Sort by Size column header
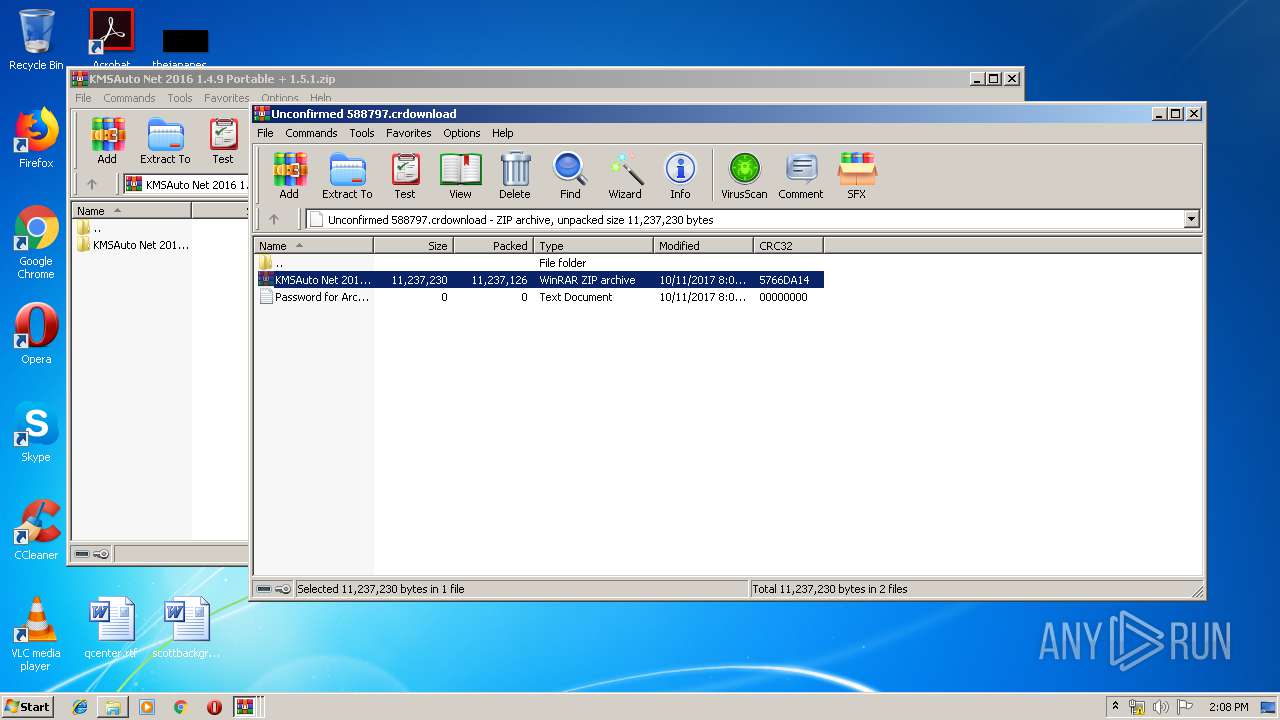Screen dimensions: 1280x720 414,245
